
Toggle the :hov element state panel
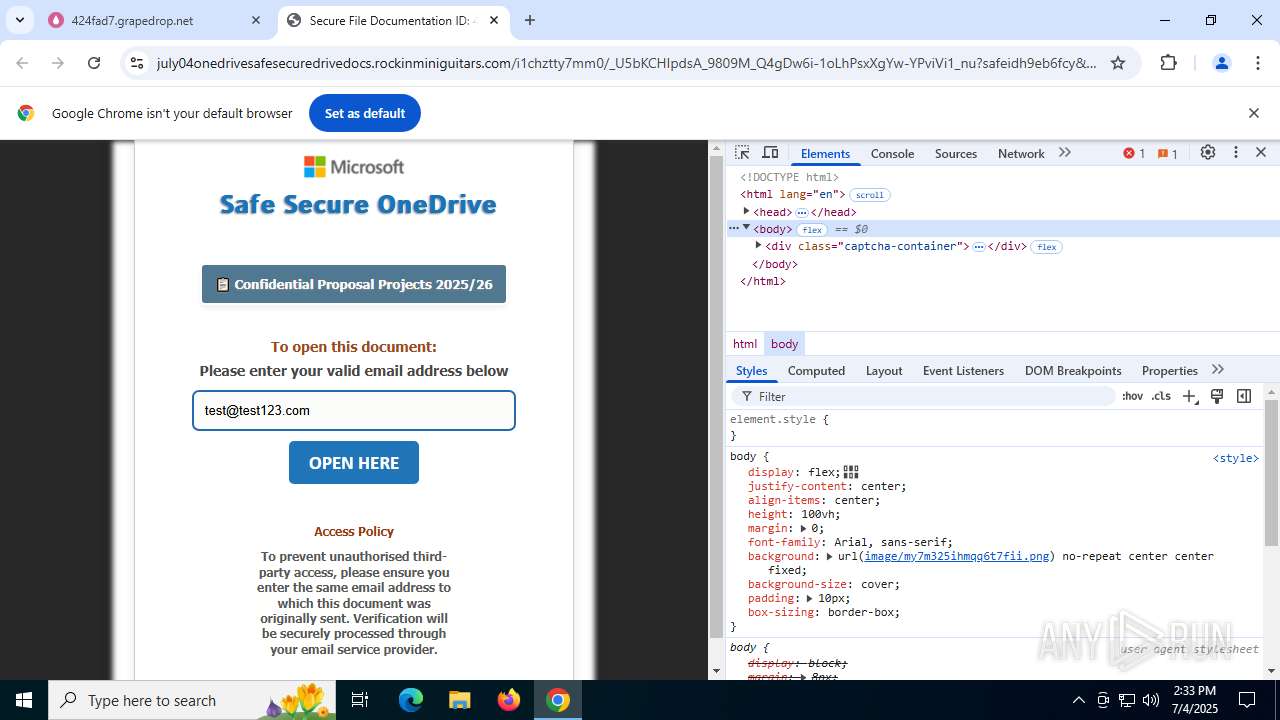(x=1132, y=397)
